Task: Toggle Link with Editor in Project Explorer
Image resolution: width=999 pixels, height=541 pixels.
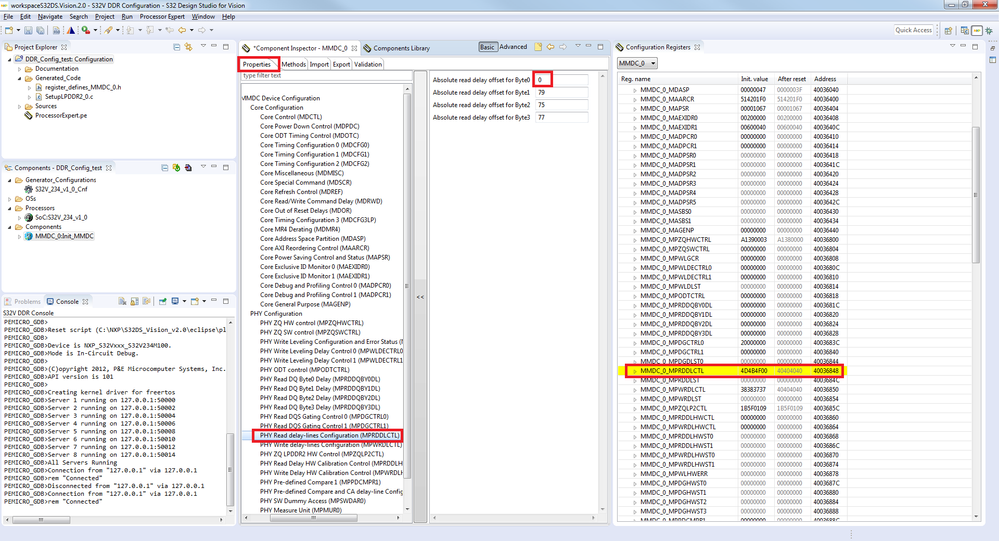Action: click(x=188, y=47)
